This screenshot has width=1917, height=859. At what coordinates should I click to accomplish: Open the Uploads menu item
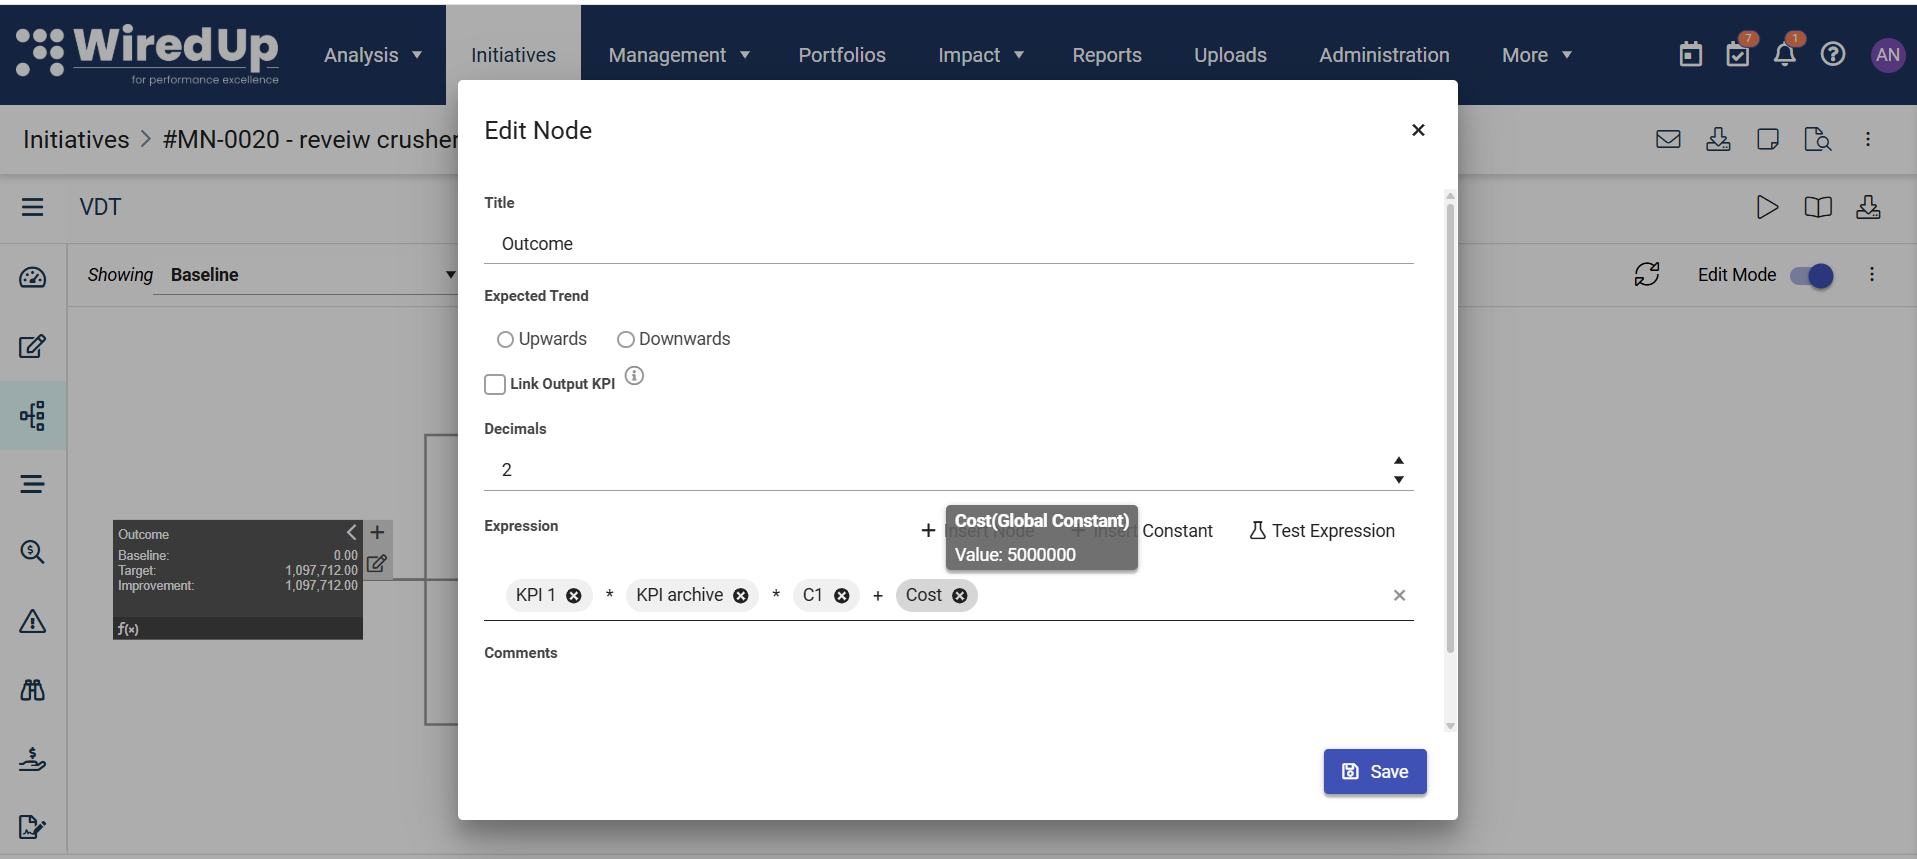(x=1230, y=55)
